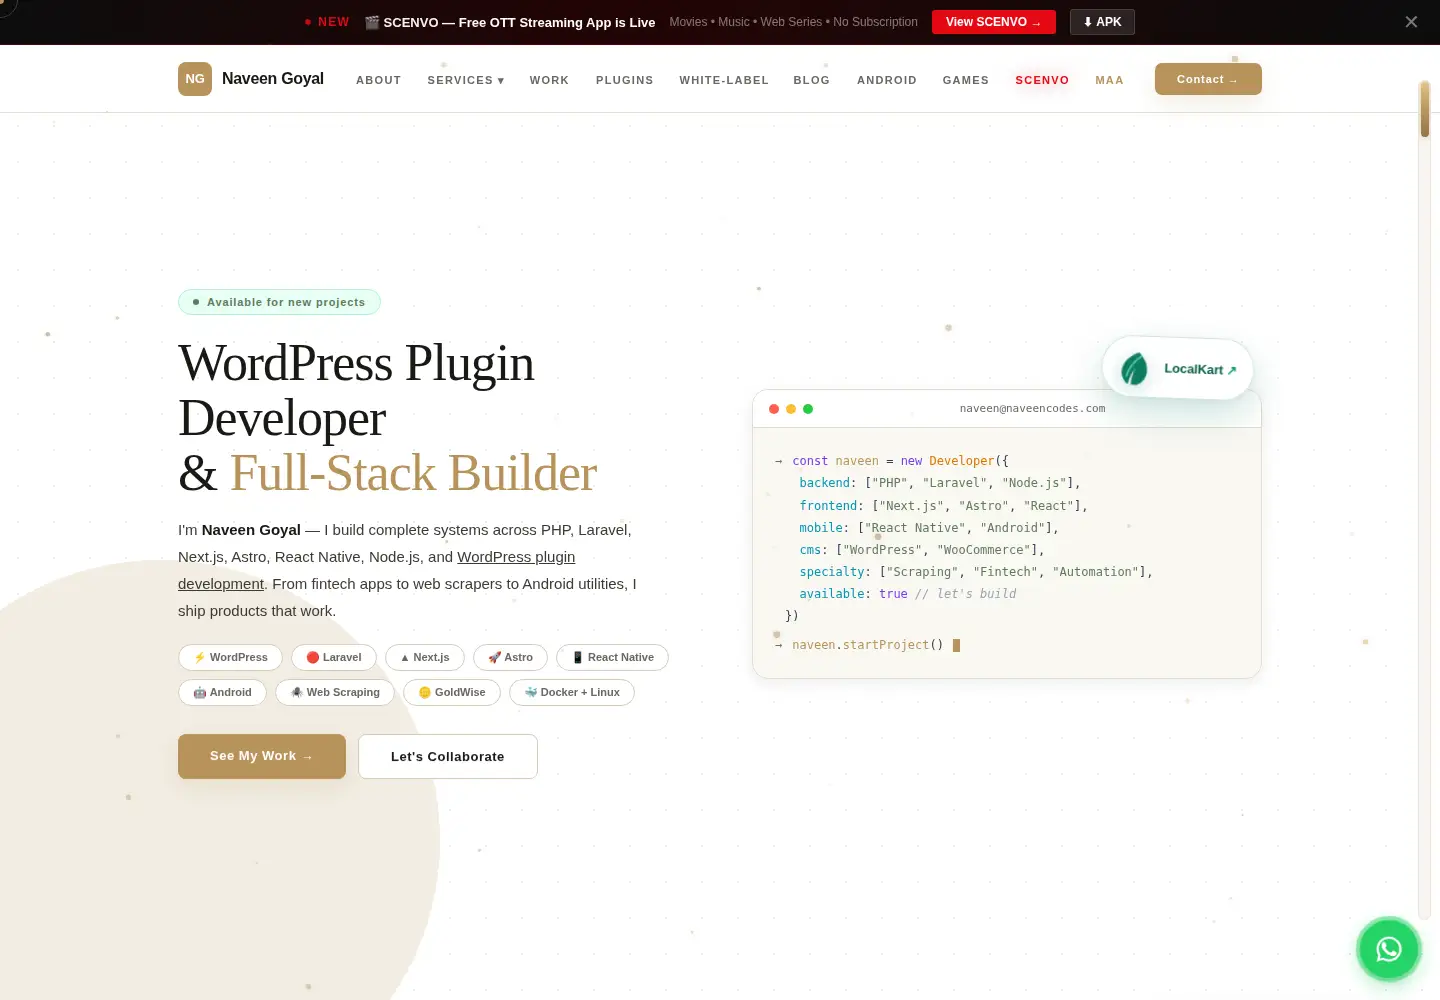Click the 'specialty:' code line
This screenshot has width=1440, height=1000.
(976, 572)
